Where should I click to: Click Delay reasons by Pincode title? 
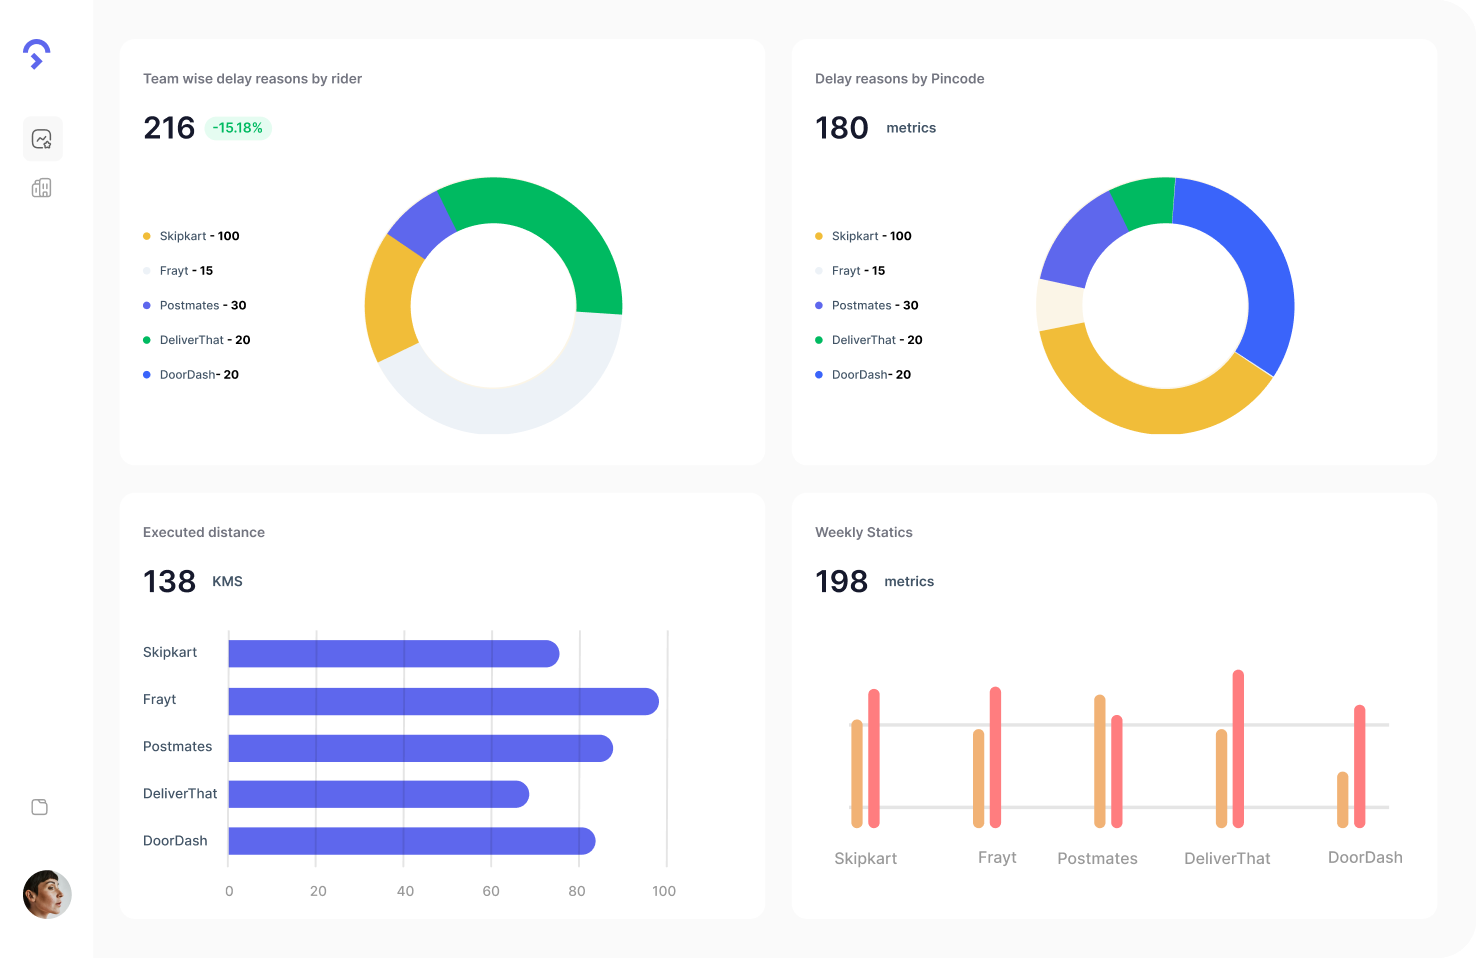(x=899, y=79)
